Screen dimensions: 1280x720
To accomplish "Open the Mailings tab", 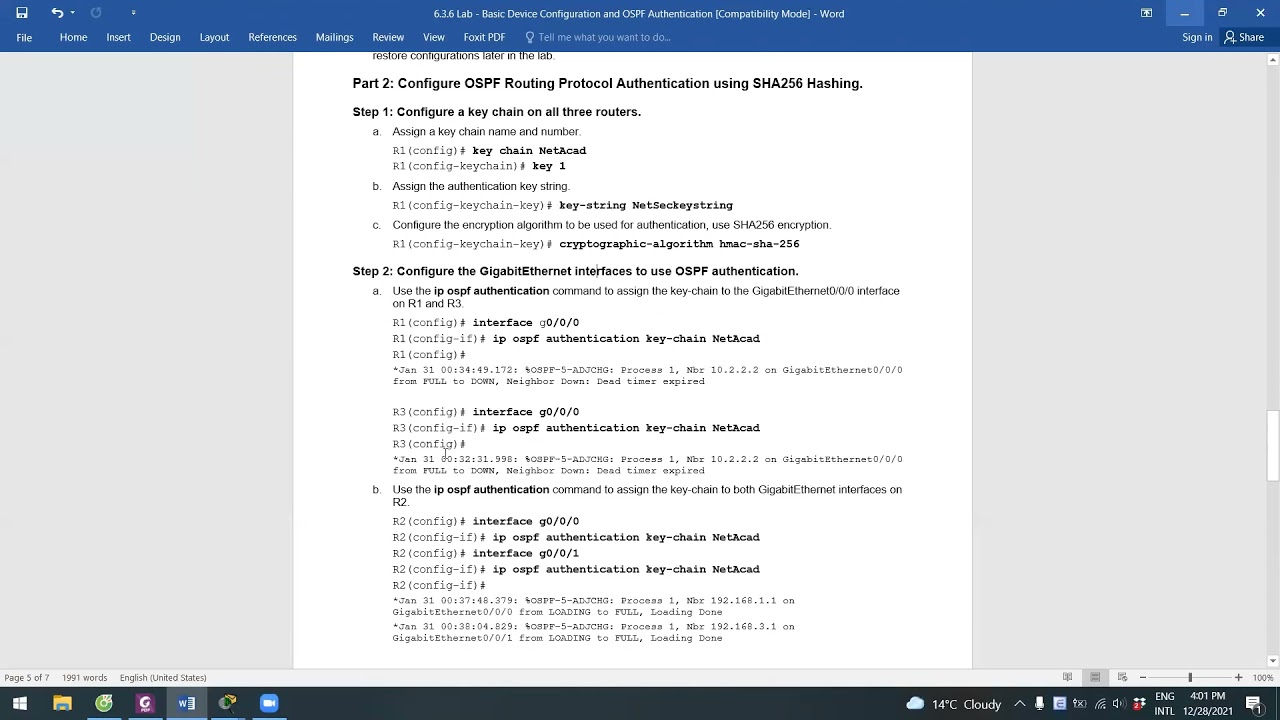I will click(334, 37).
